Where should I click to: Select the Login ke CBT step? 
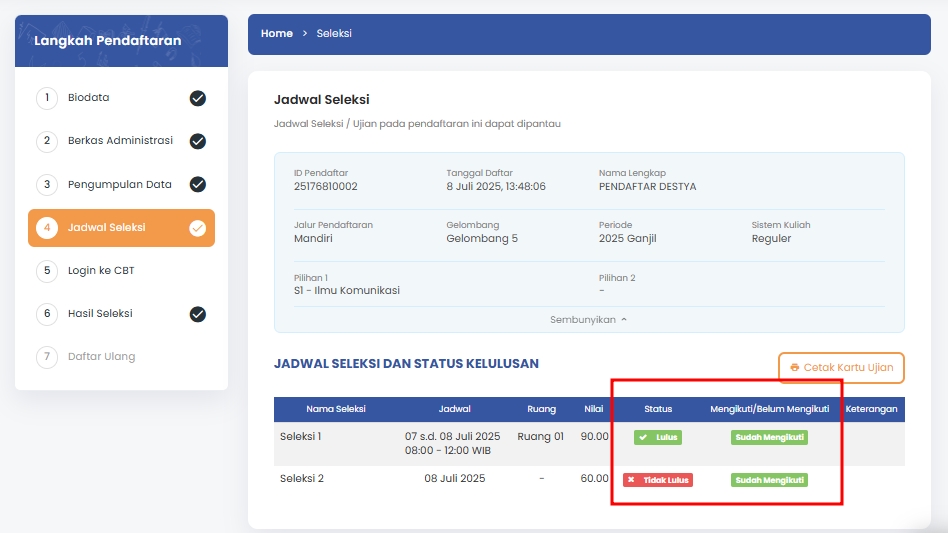click(101, 271)
